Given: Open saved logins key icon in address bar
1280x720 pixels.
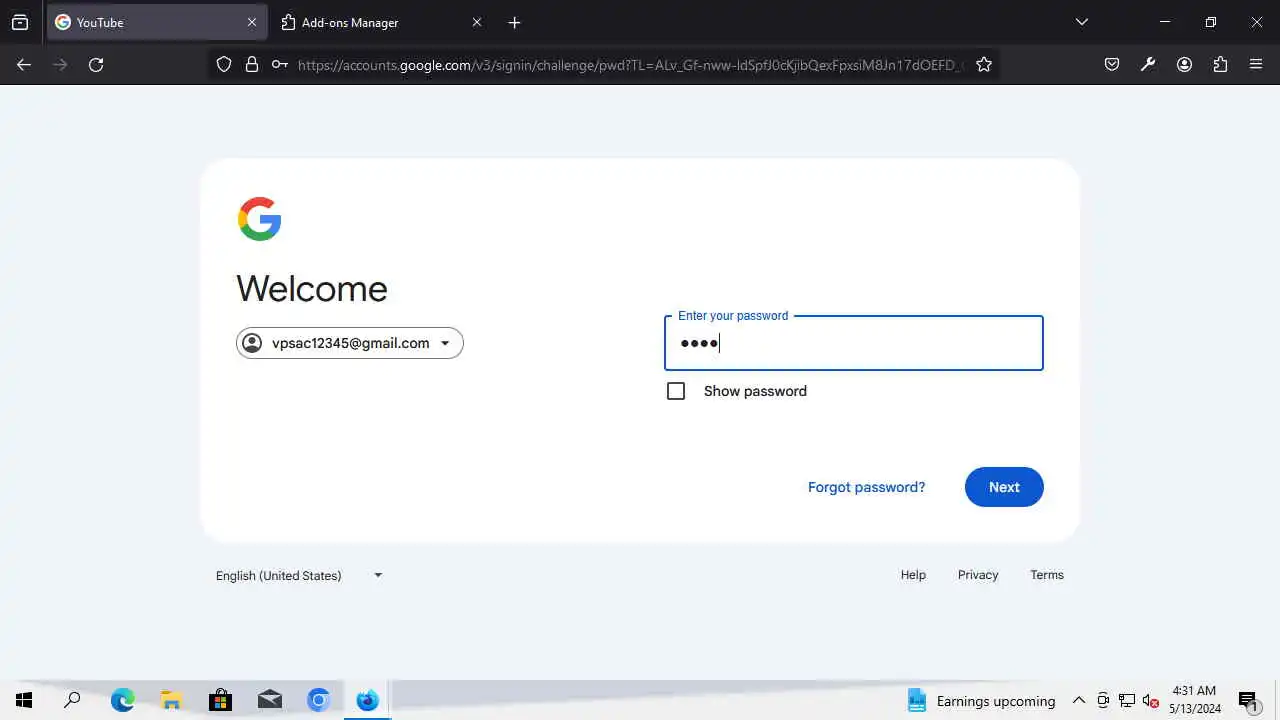Looking at the screenshot, I should tap(280, 64).
